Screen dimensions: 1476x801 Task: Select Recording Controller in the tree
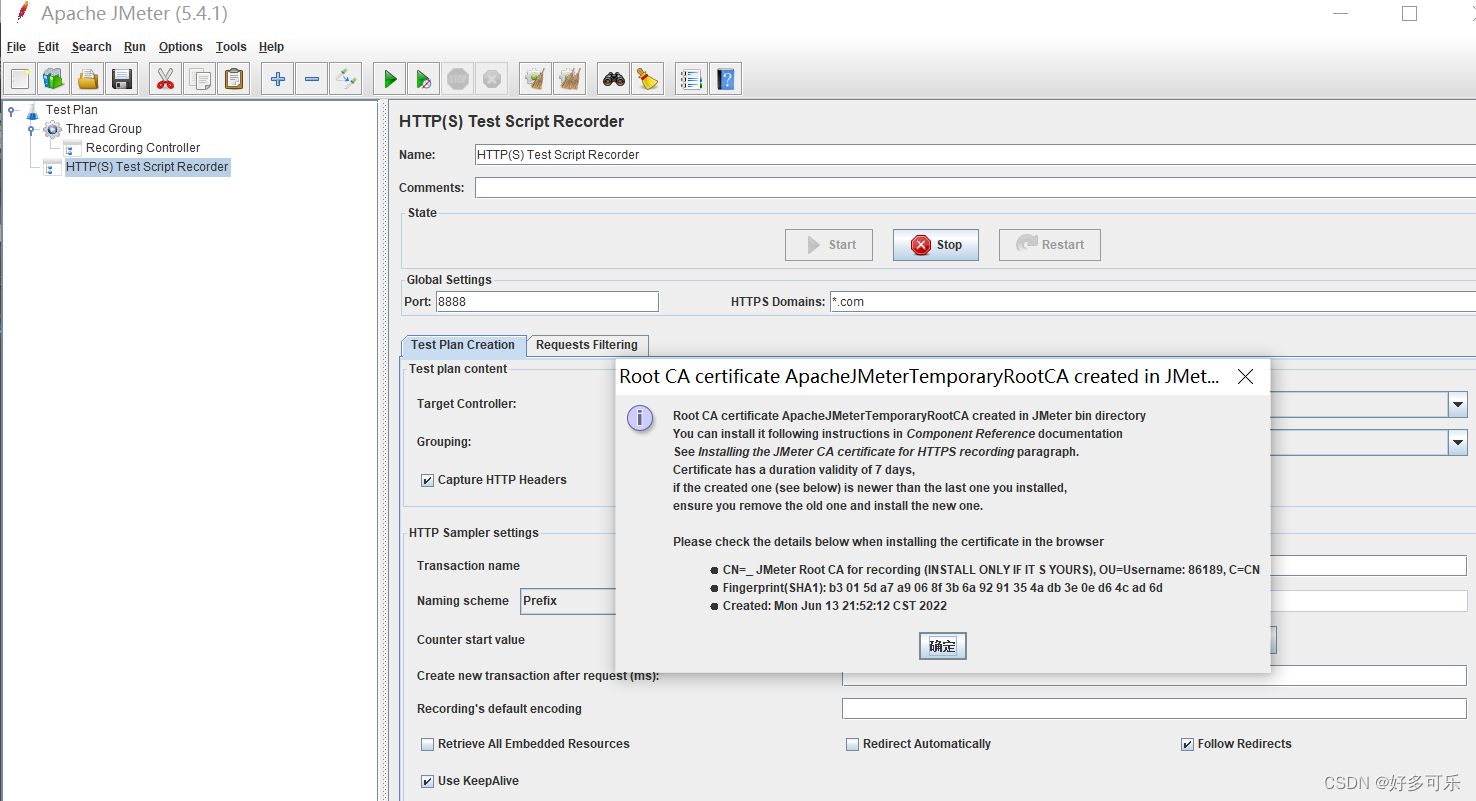(143, 148)
